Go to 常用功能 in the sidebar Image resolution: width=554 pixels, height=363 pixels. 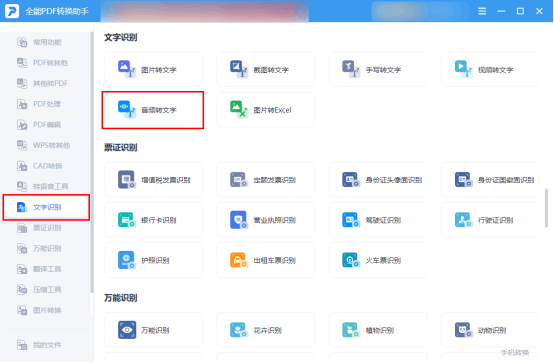coord(46,42)
